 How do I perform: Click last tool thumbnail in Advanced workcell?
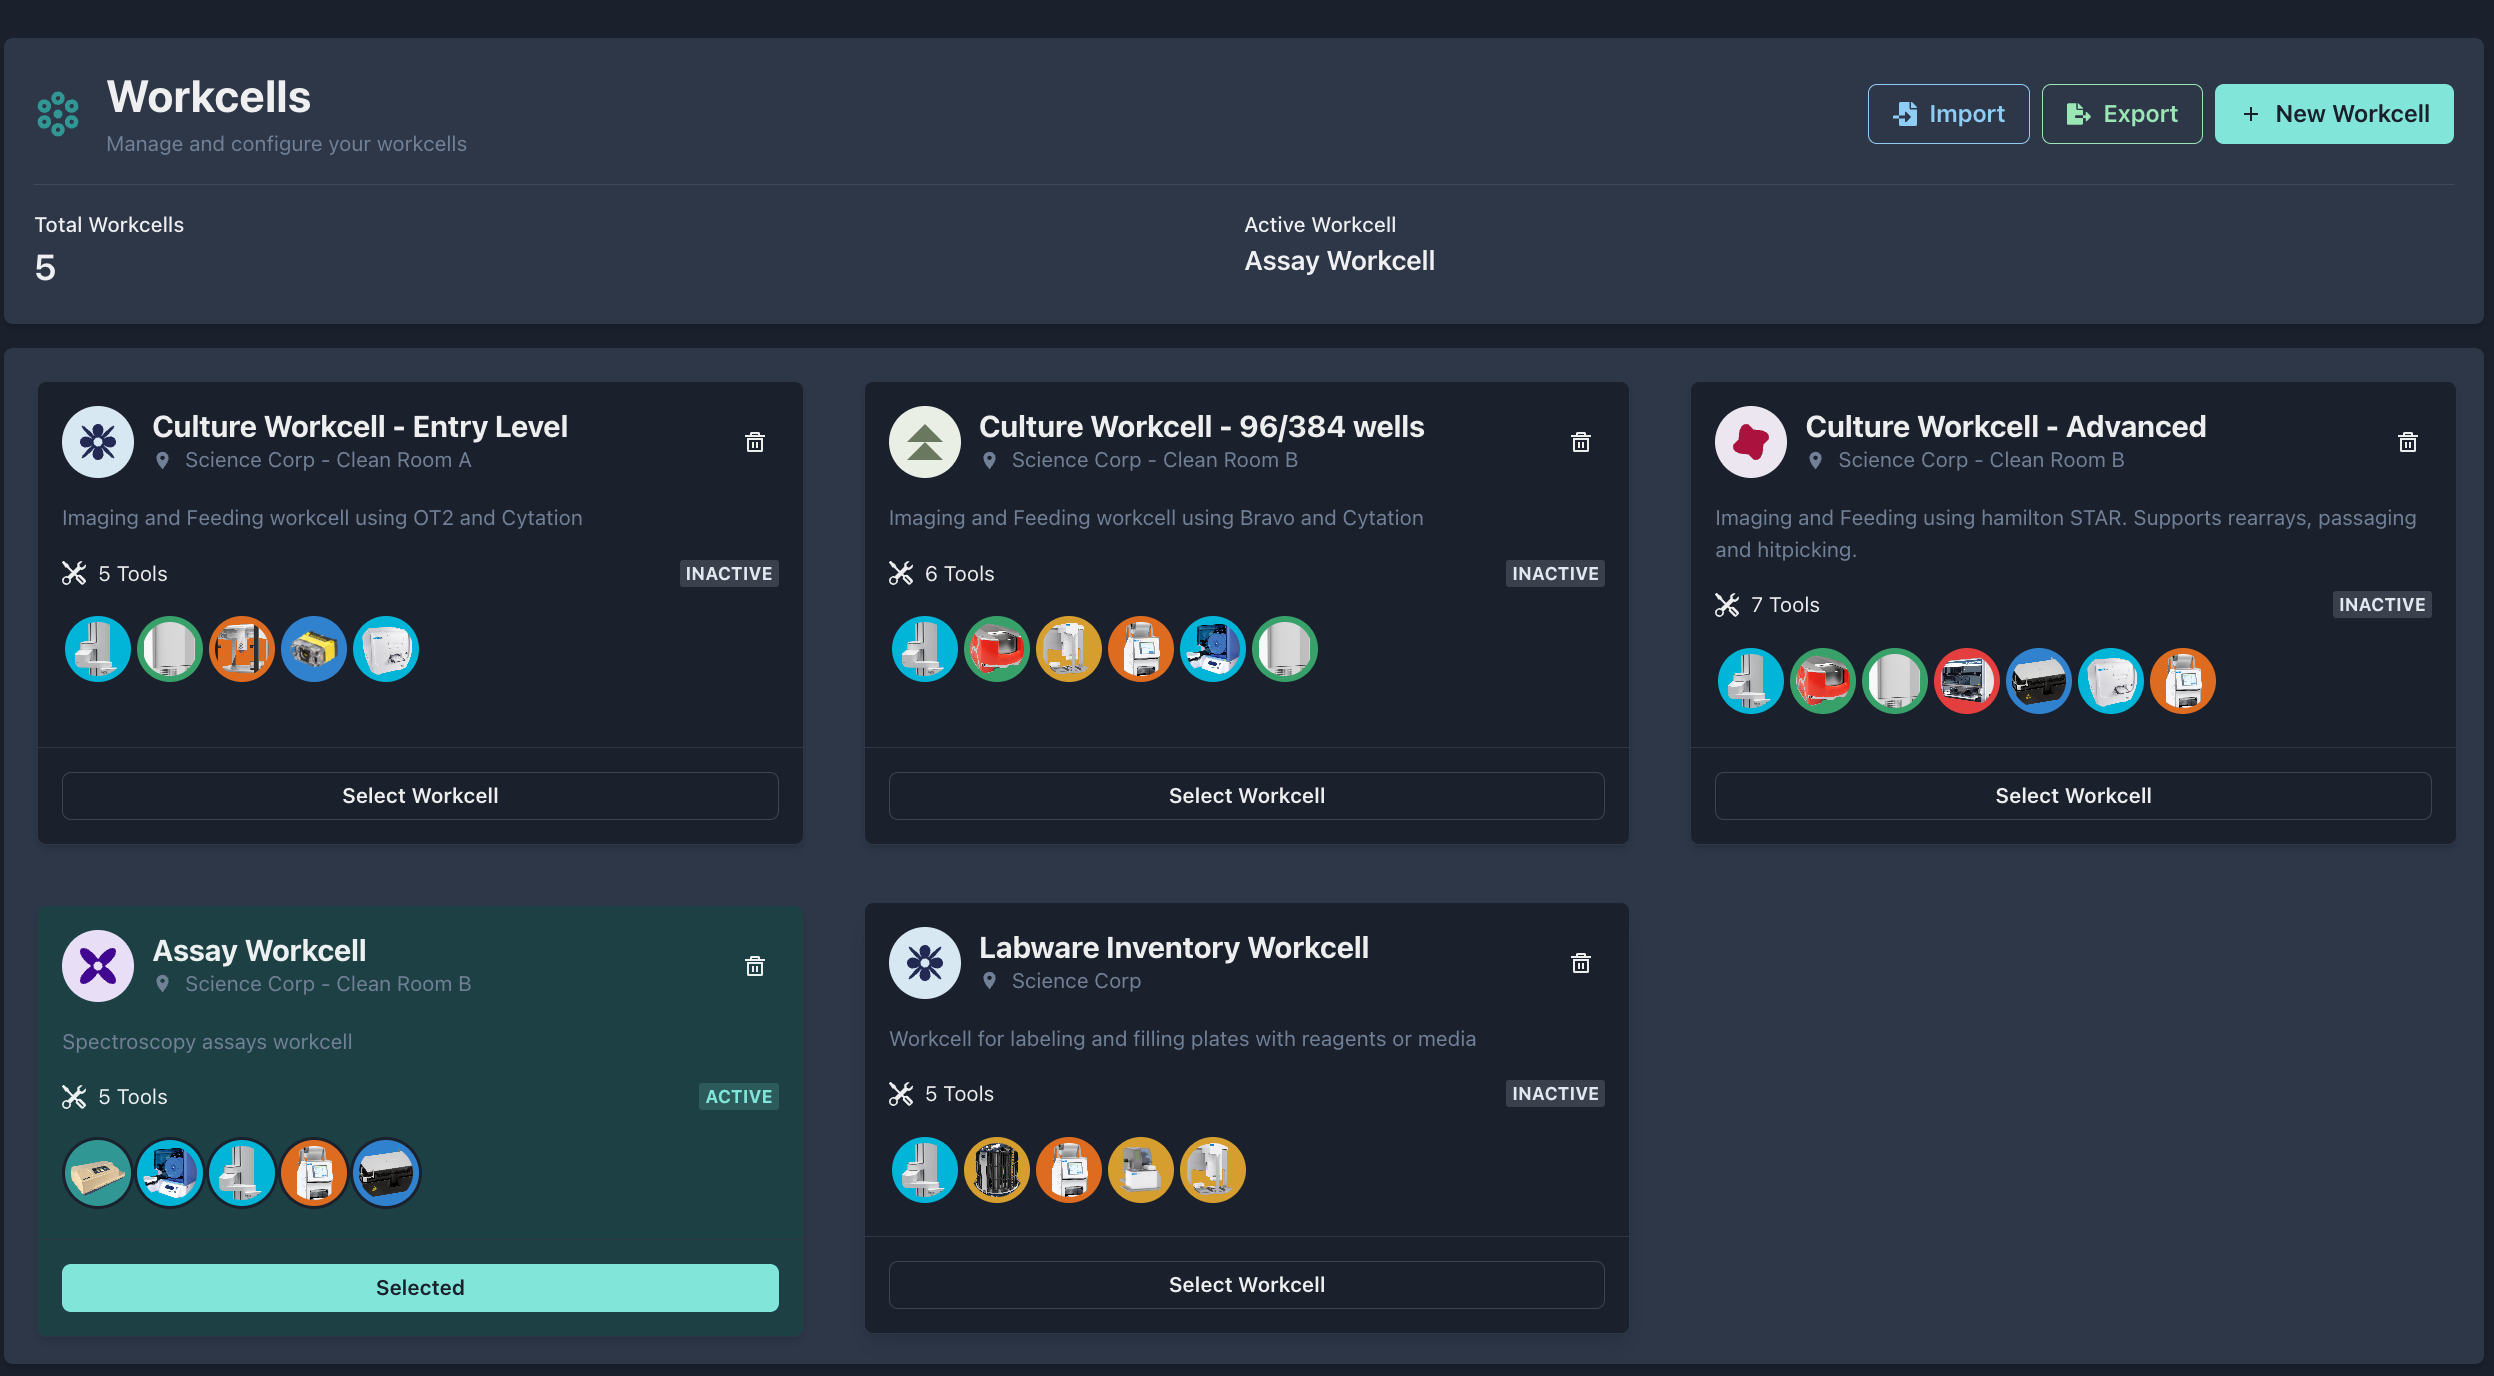(2183, 681)
